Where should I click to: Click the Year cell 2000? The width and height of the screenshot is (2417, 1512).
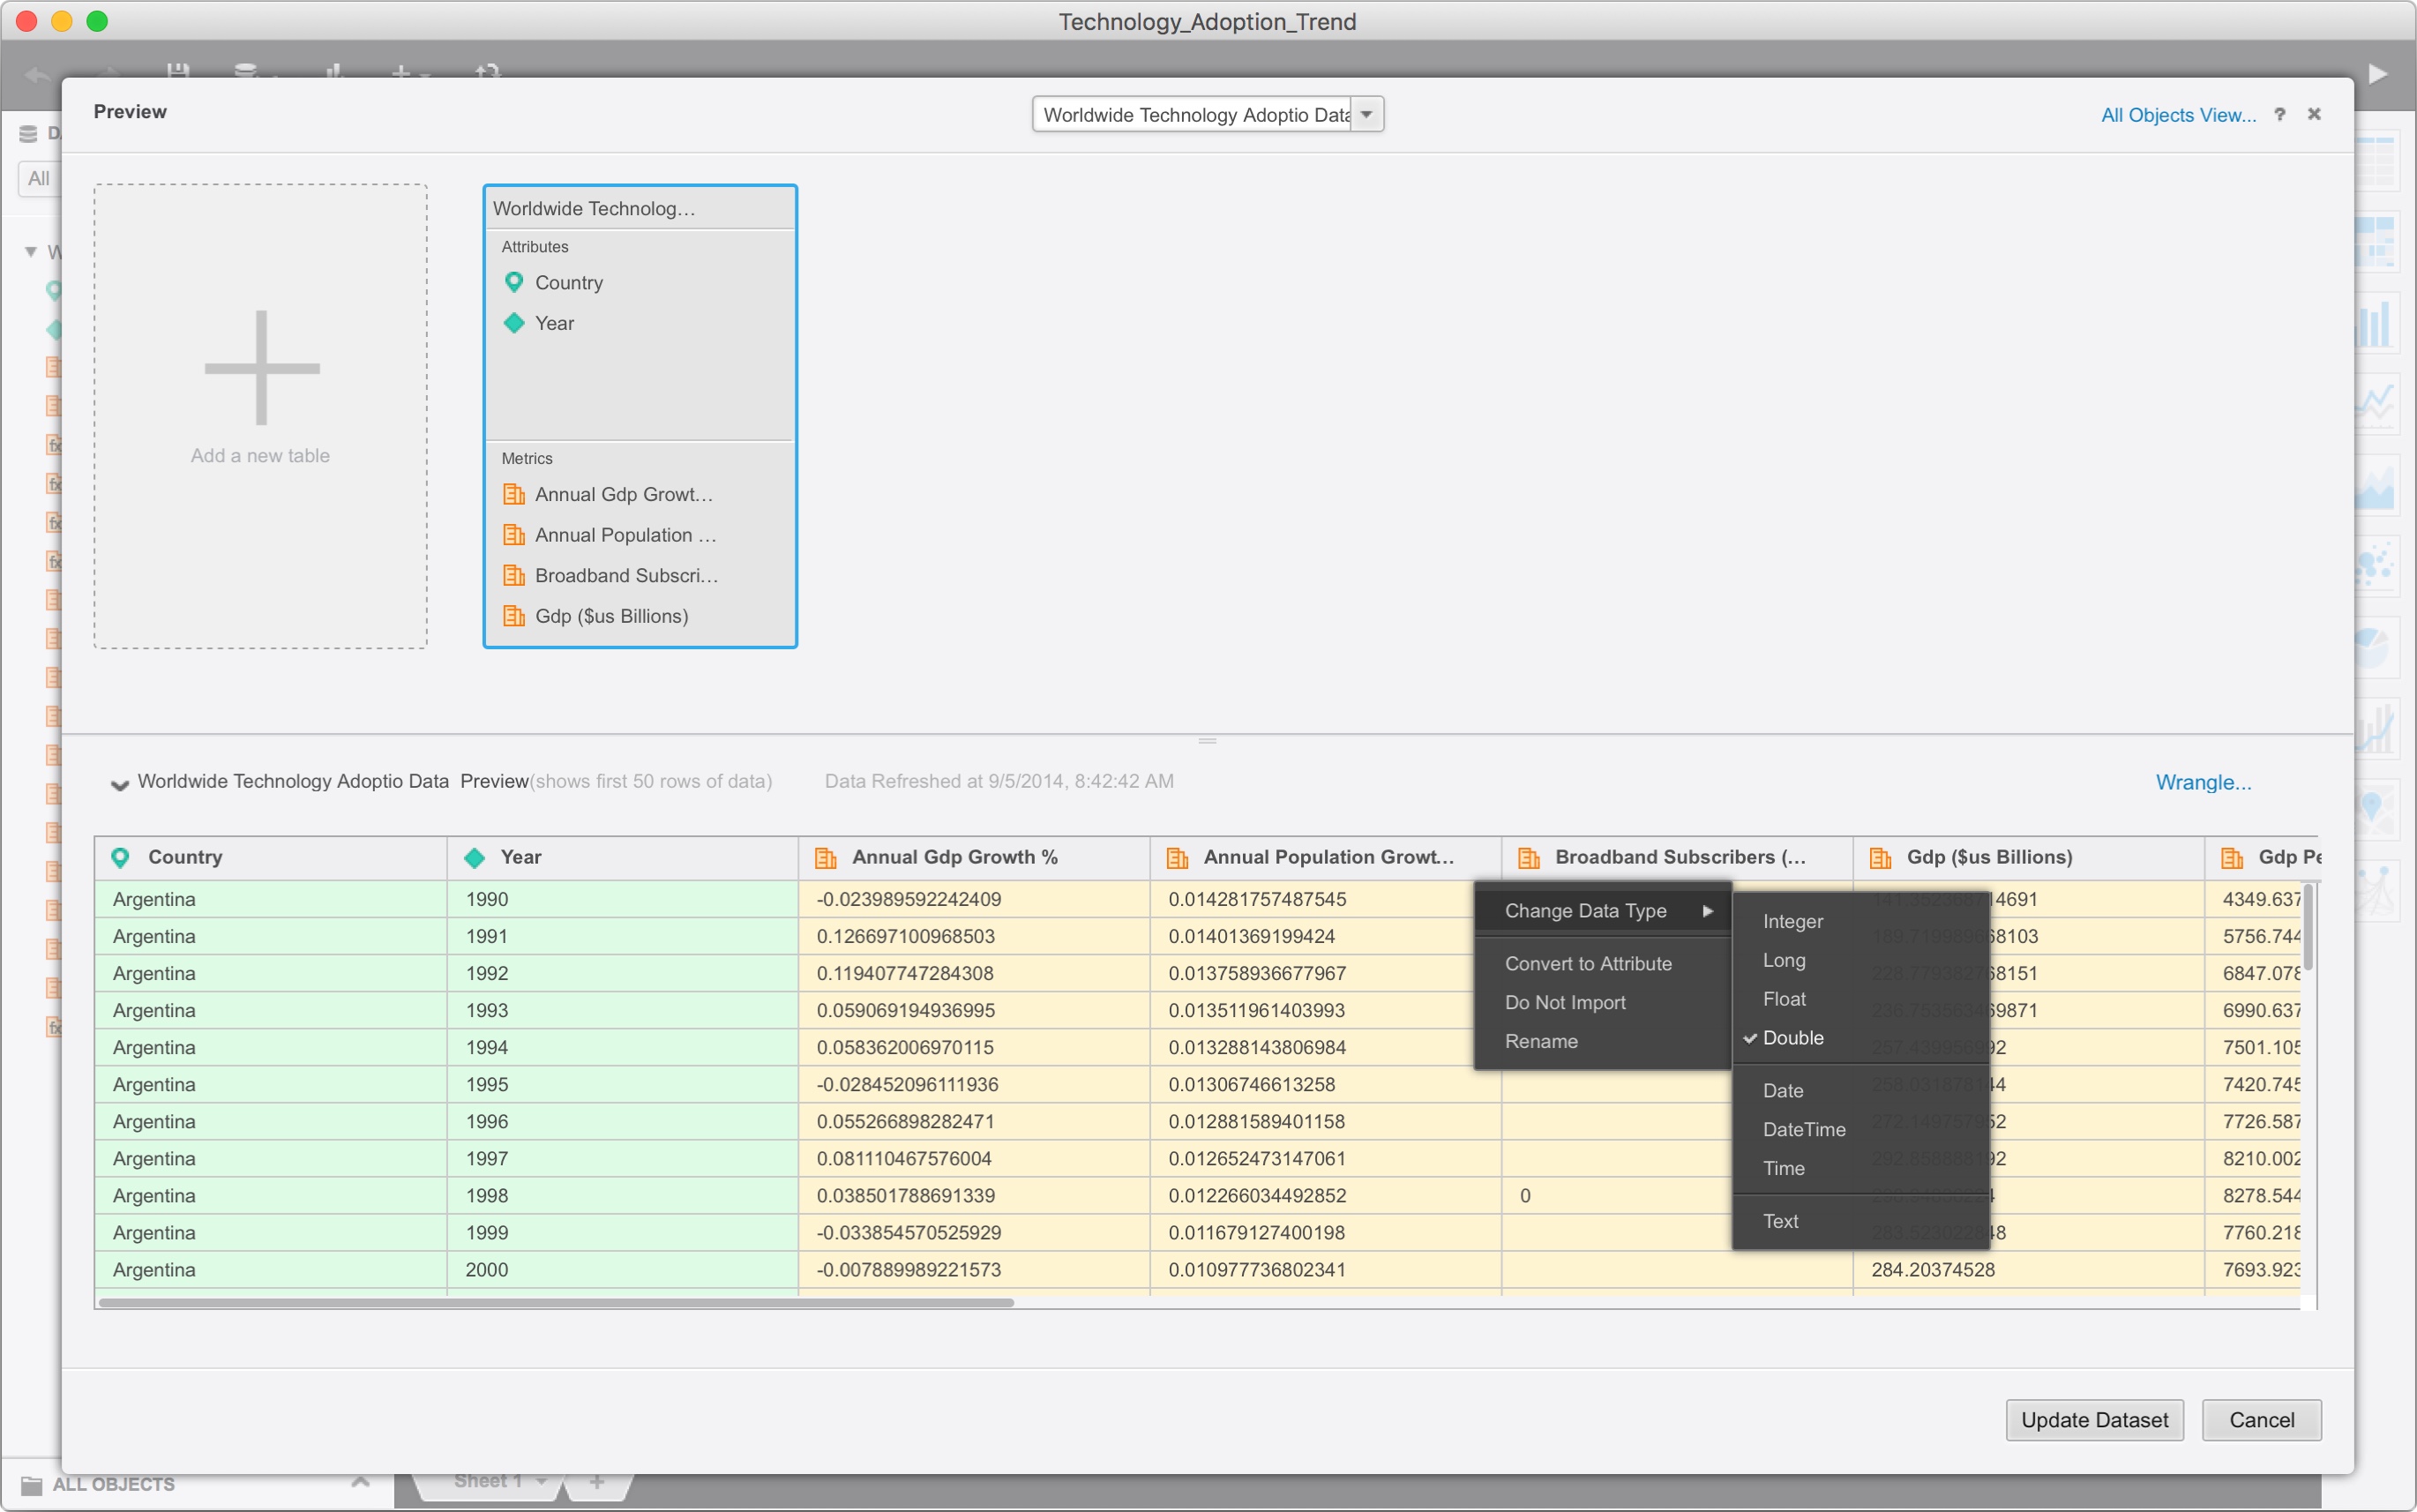tap(623, 1270)
